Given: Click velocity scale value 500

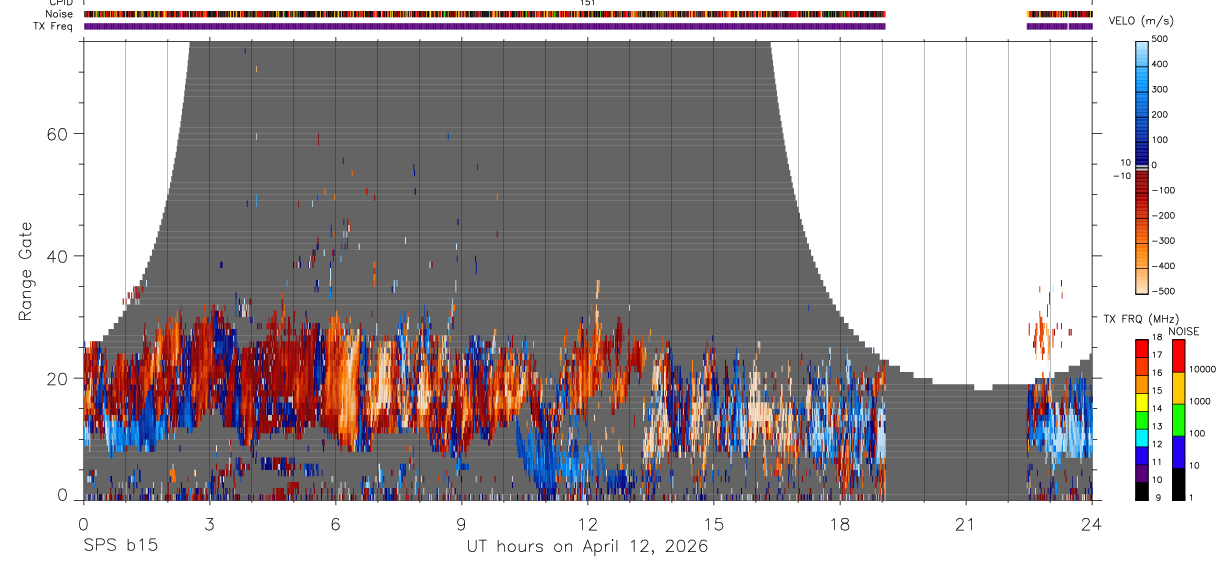Looking at the screenshot, I should (1160, 39).
